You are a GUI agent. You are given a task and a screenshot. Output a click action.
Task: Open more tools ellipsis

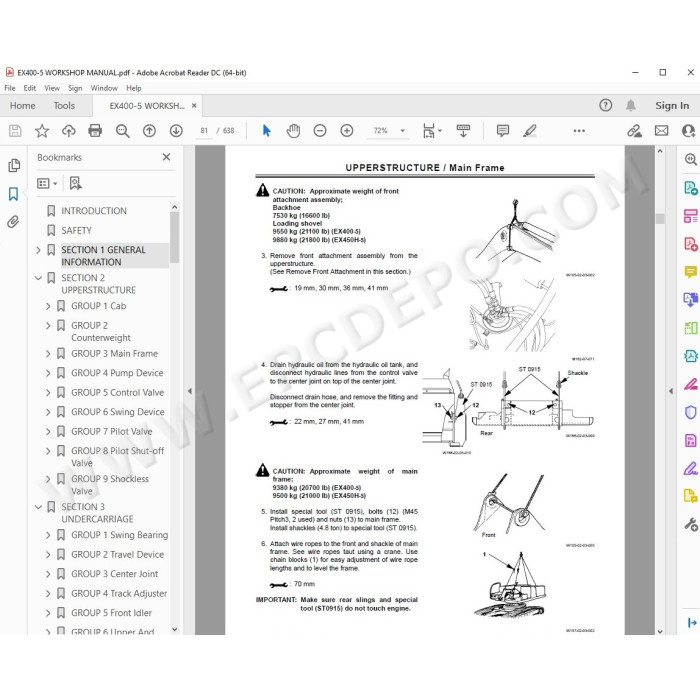(579, 131)
